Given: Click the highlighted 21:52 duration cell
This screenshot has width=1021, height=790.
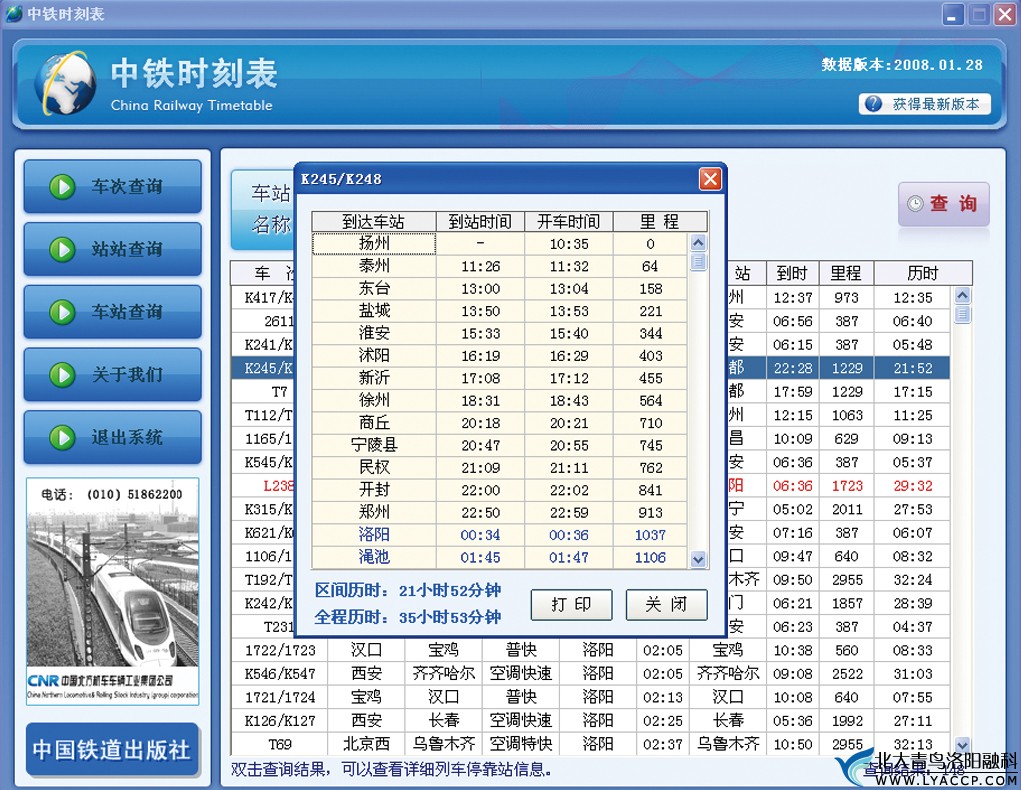Looking at the screenshot, I should click(x=912, y=368).
